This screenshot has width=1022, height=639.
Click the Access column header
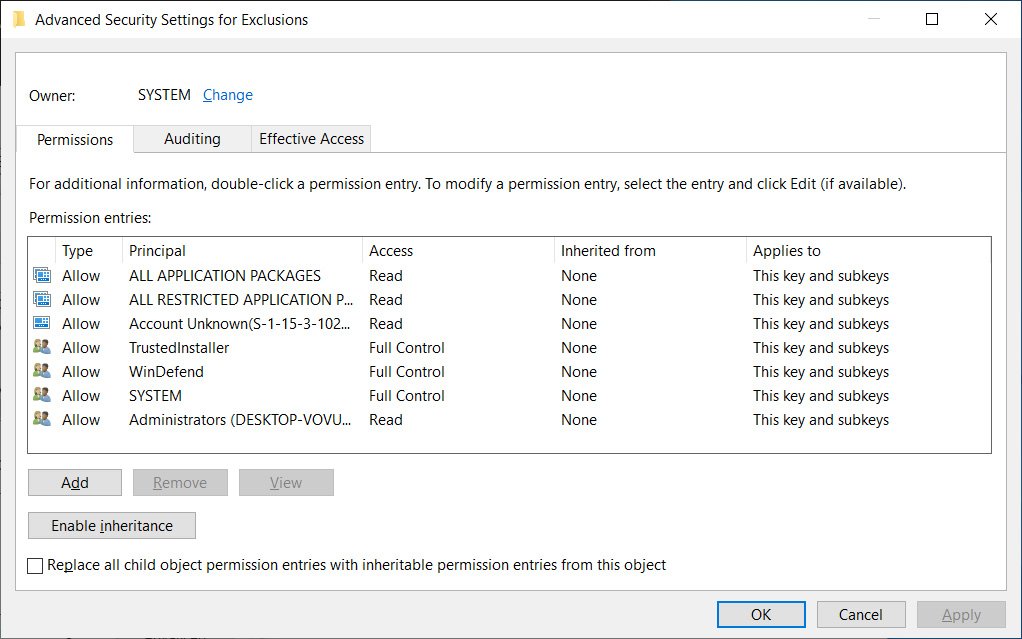coord(391,250)
